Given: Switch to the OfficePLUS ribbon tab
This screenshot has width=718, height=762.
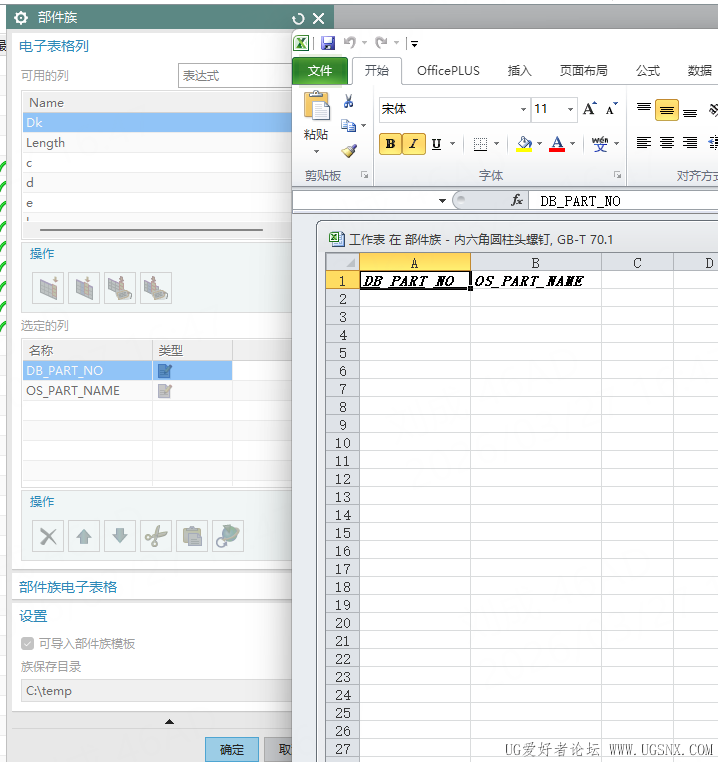Looking at the screenshot, I should (448, 71).
